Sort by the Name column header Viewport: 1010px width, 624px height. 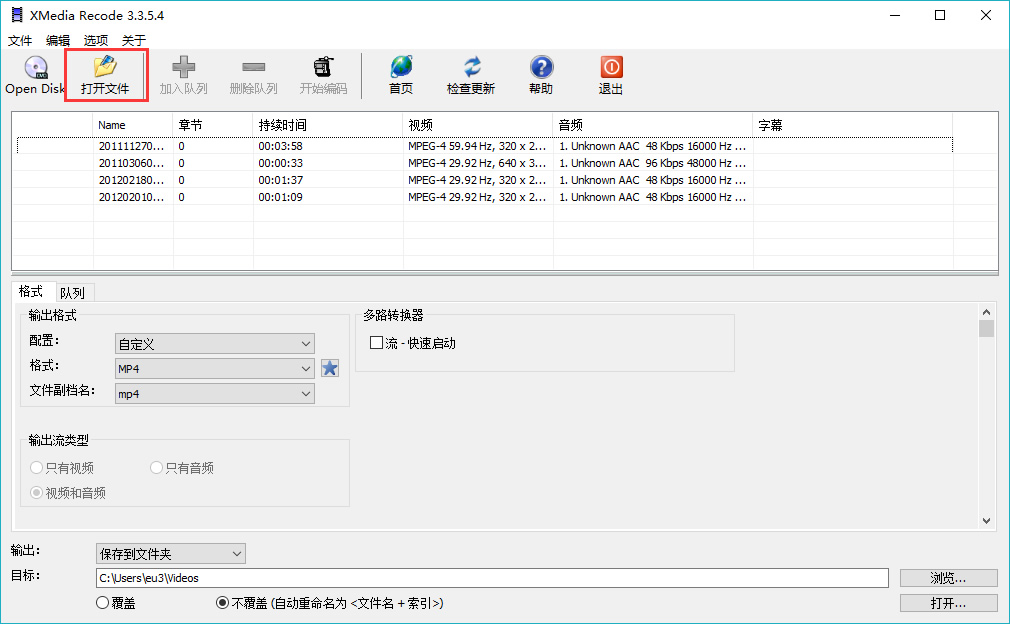pyautogui.click(x=133, y=125)
